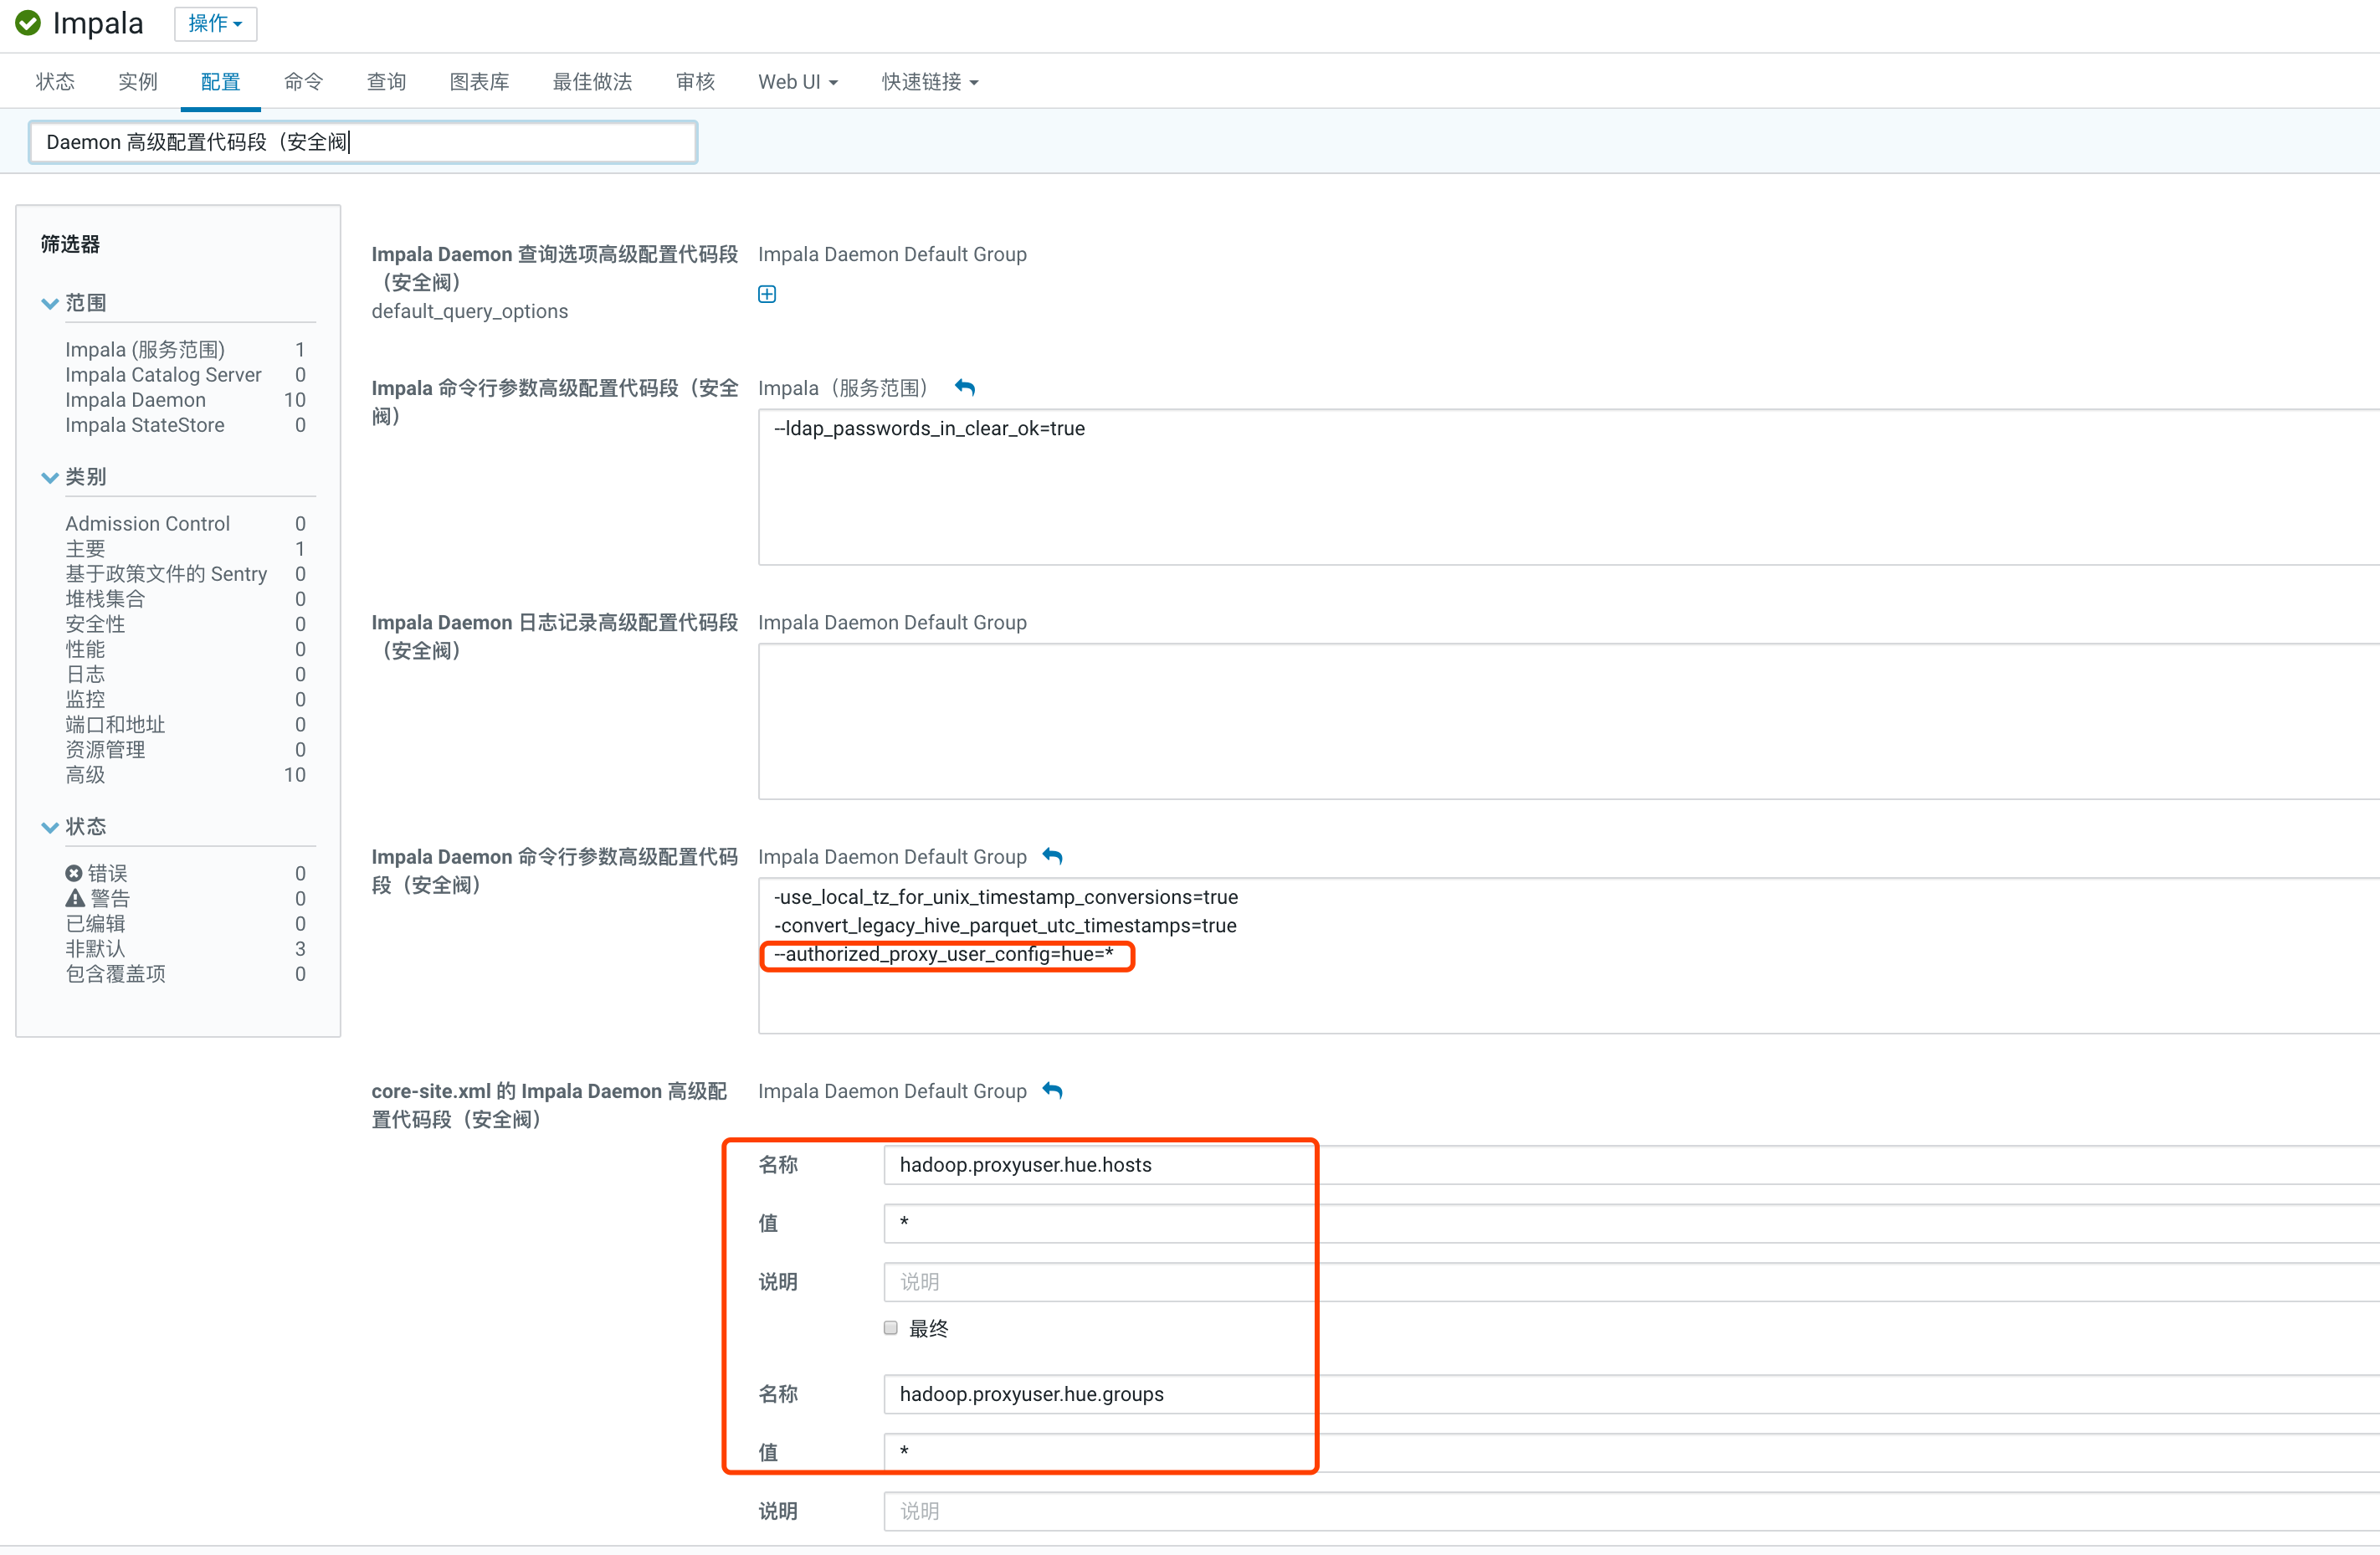This screenshot has height=1555, width=2380.
Task: Click the green Impala health status icon
Action: tap(28, 23)
